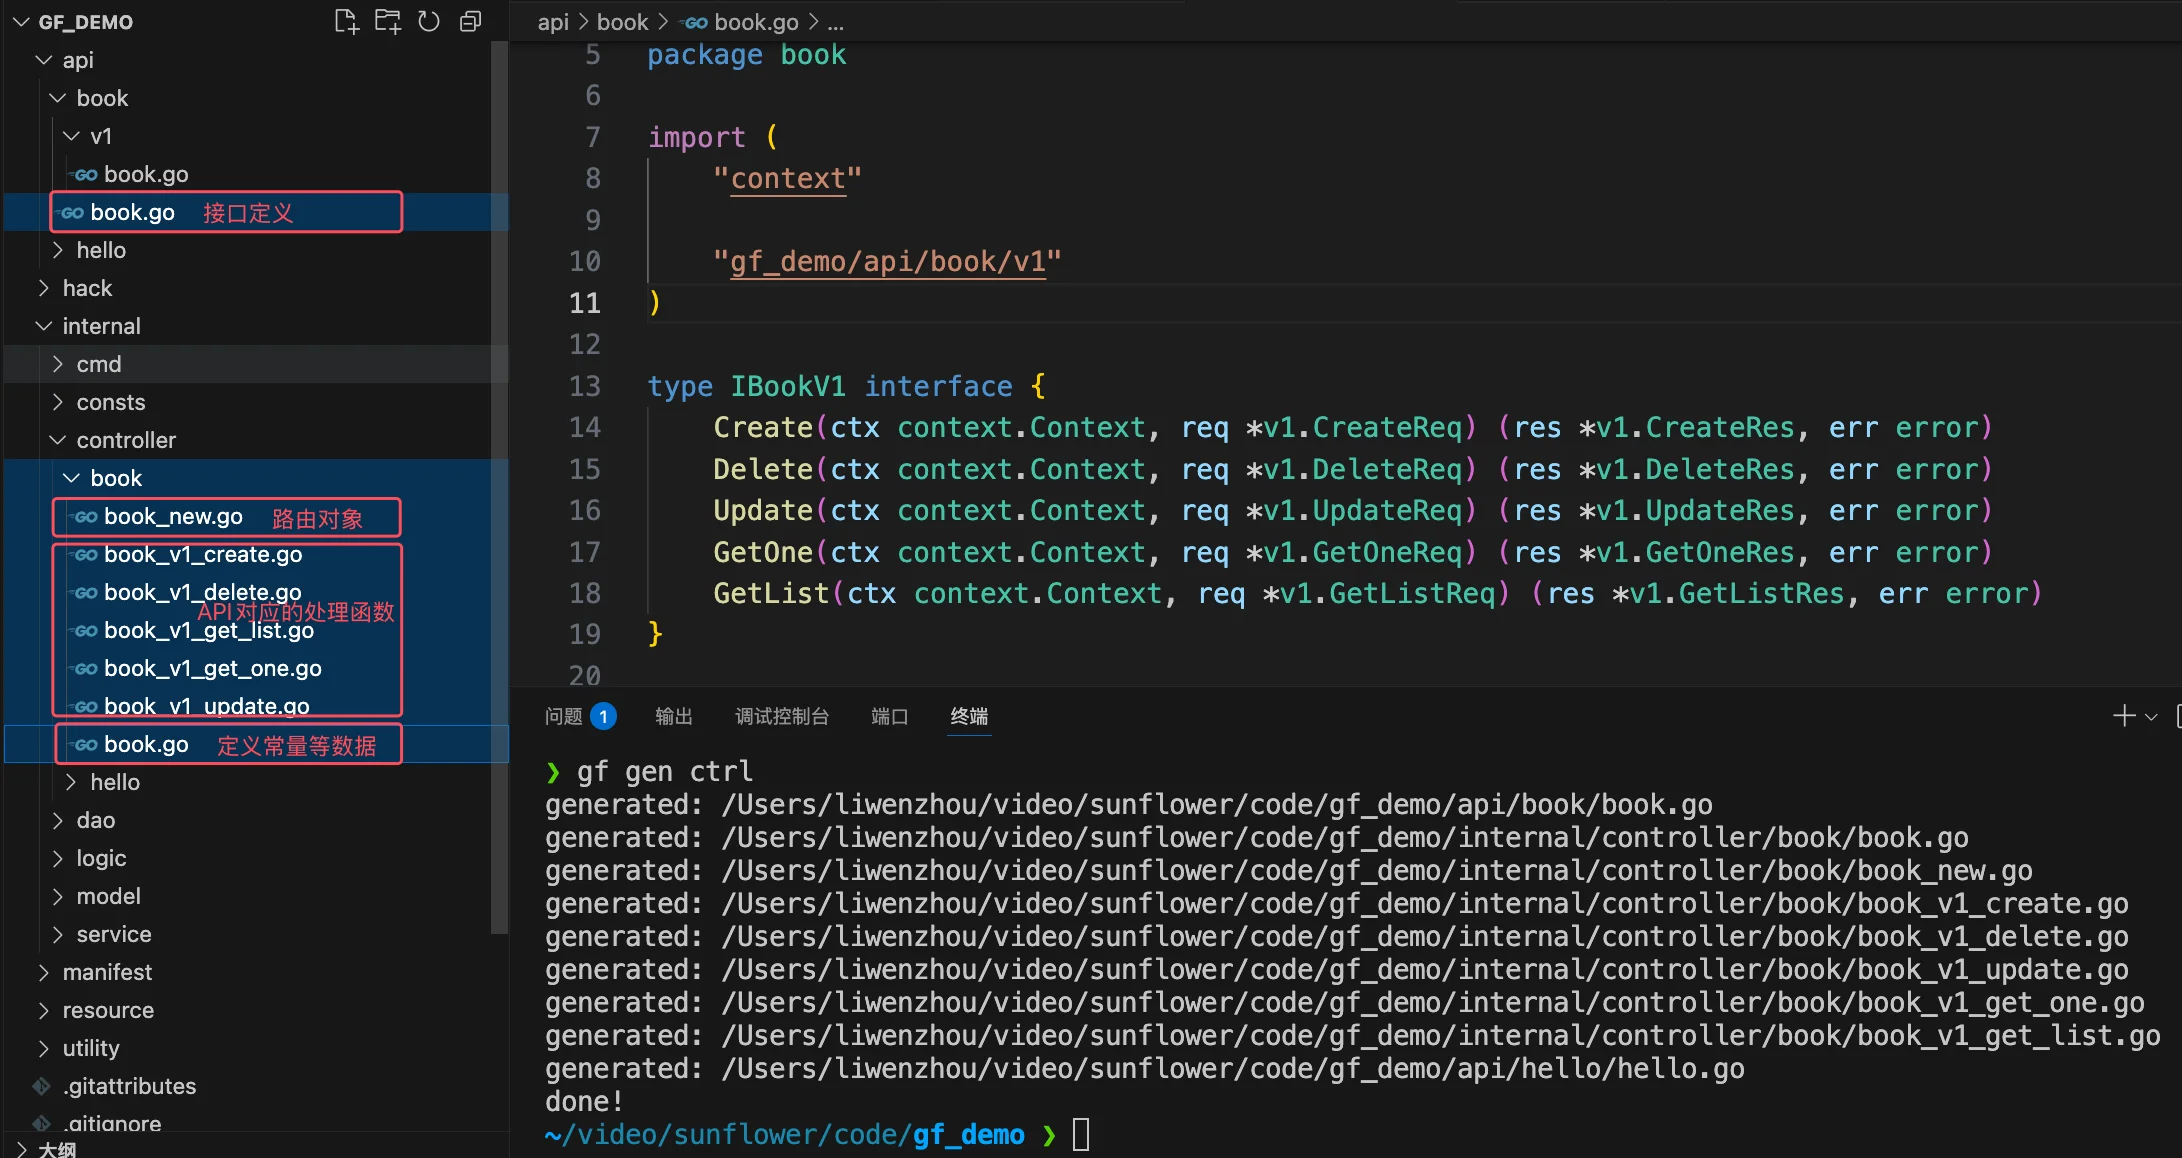Collapse all folders using explorer header icon

coord(470,22)
